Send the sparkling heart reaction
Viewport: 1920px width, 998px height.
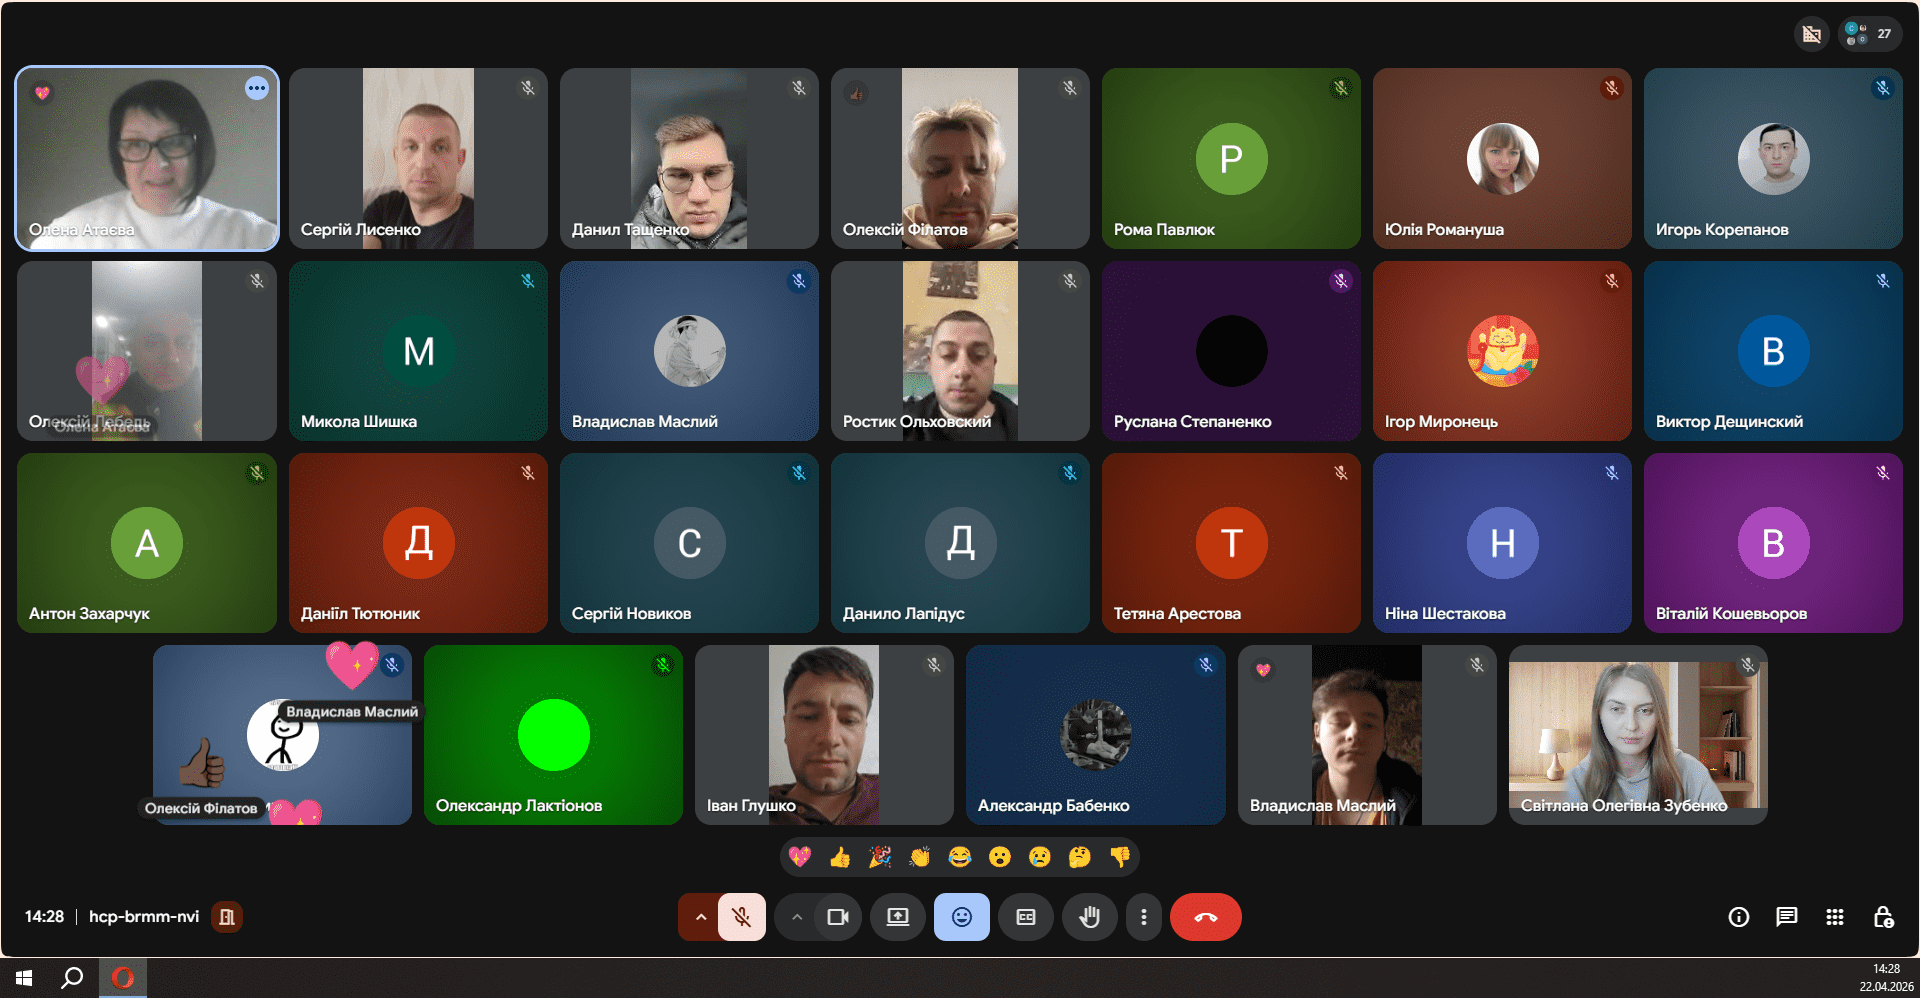(800, 857)
